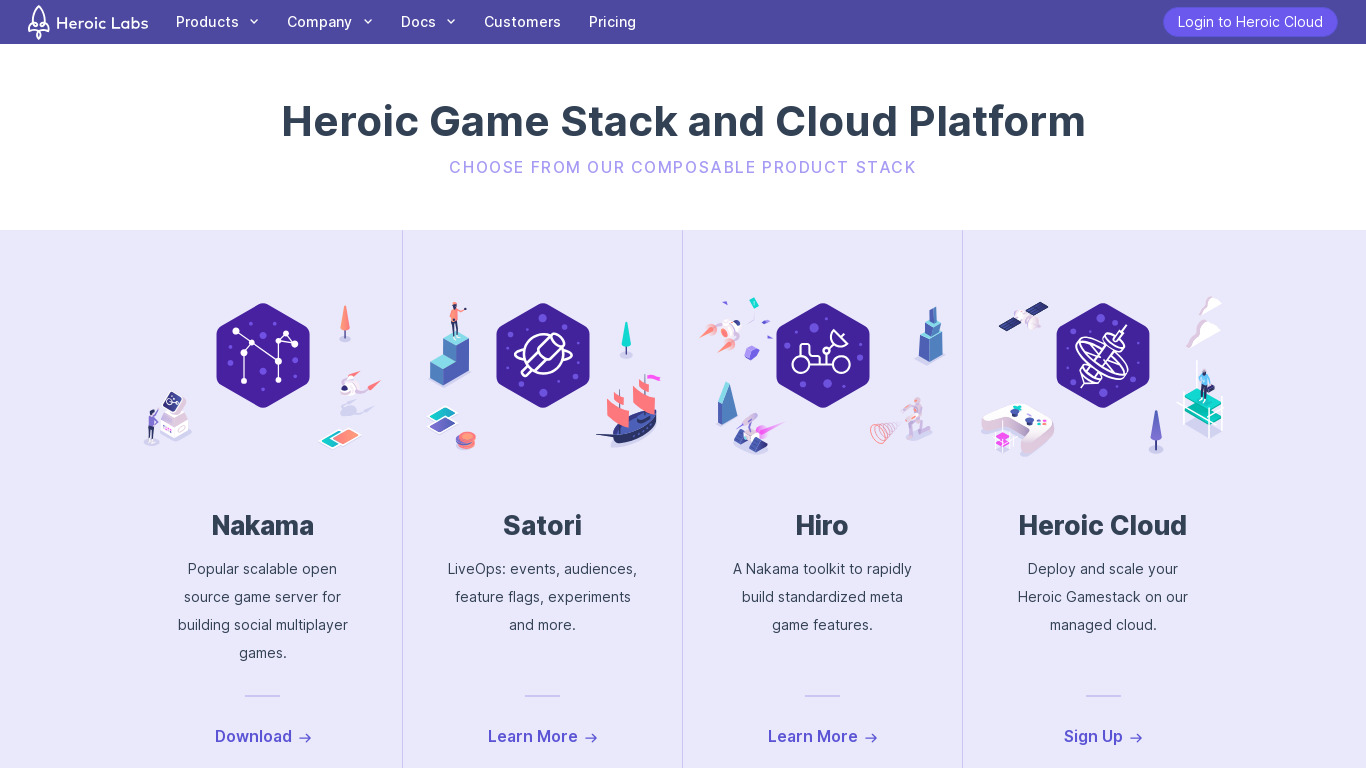The image size is (1366, 768).
Task: Click the Heroic Cloud heading
Action: coord(1103,525)
